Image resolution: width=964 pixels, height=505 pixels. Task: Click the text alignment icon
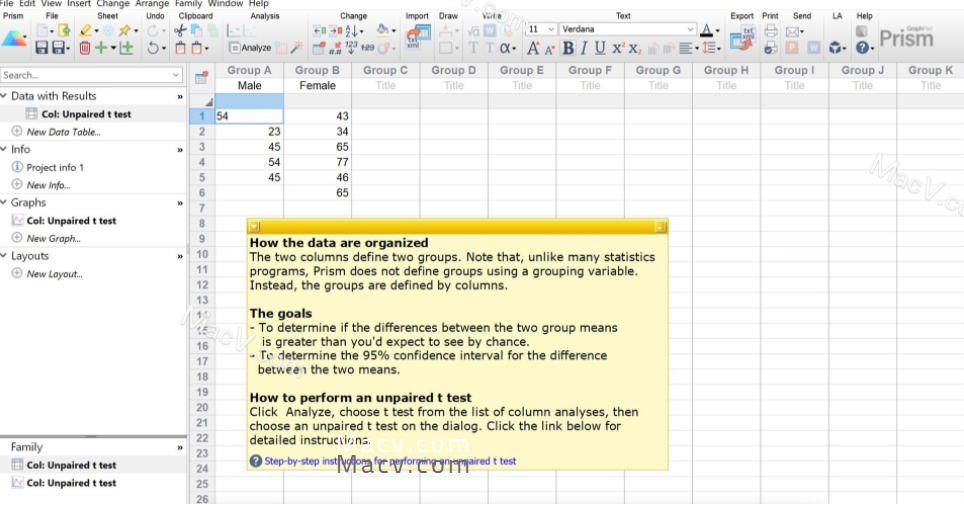click(686, 47)
